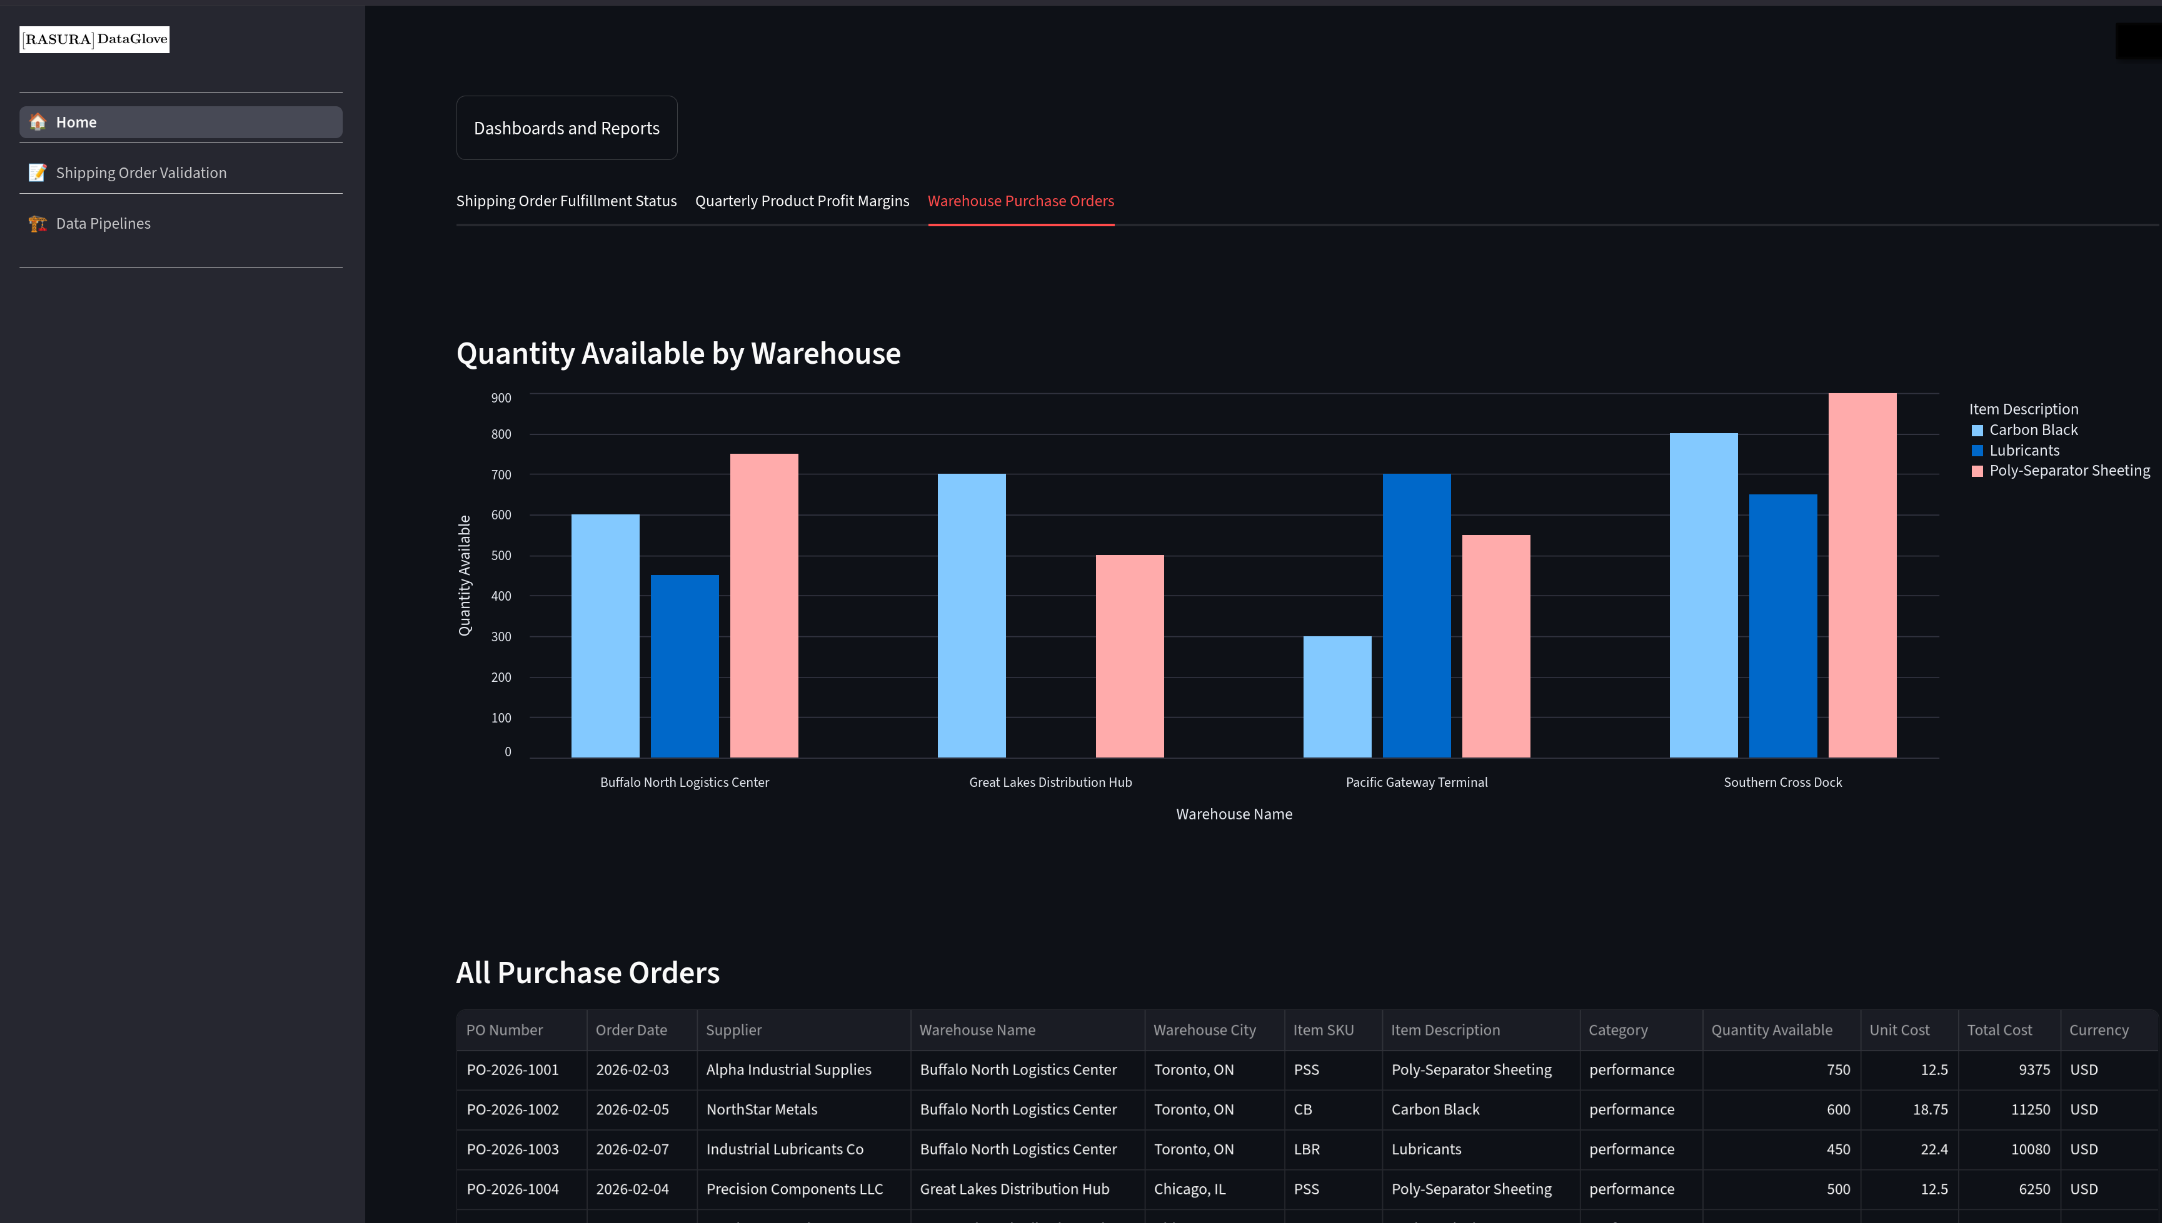Click Southern Cross Dock Lubricants bar
Image resolution: width=2162 pixels, height=1223 pixels.
[1783, 626]
